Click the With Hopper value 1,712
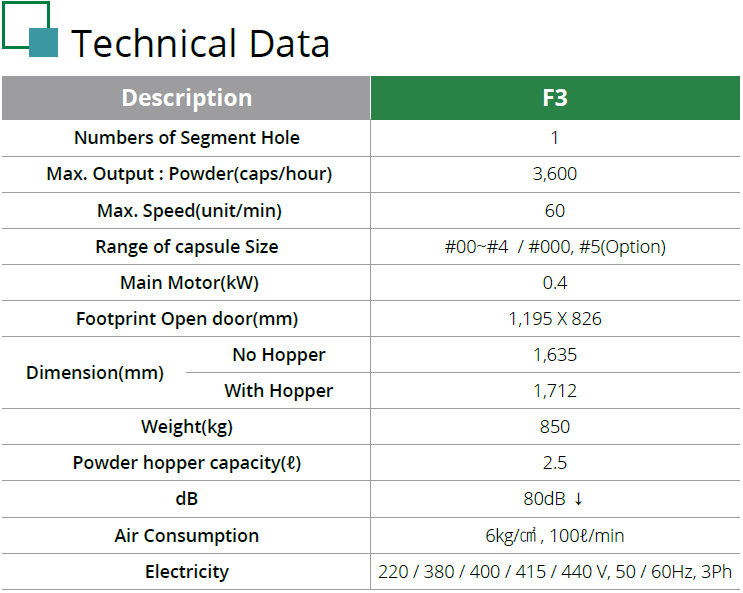 coord(555,391)
